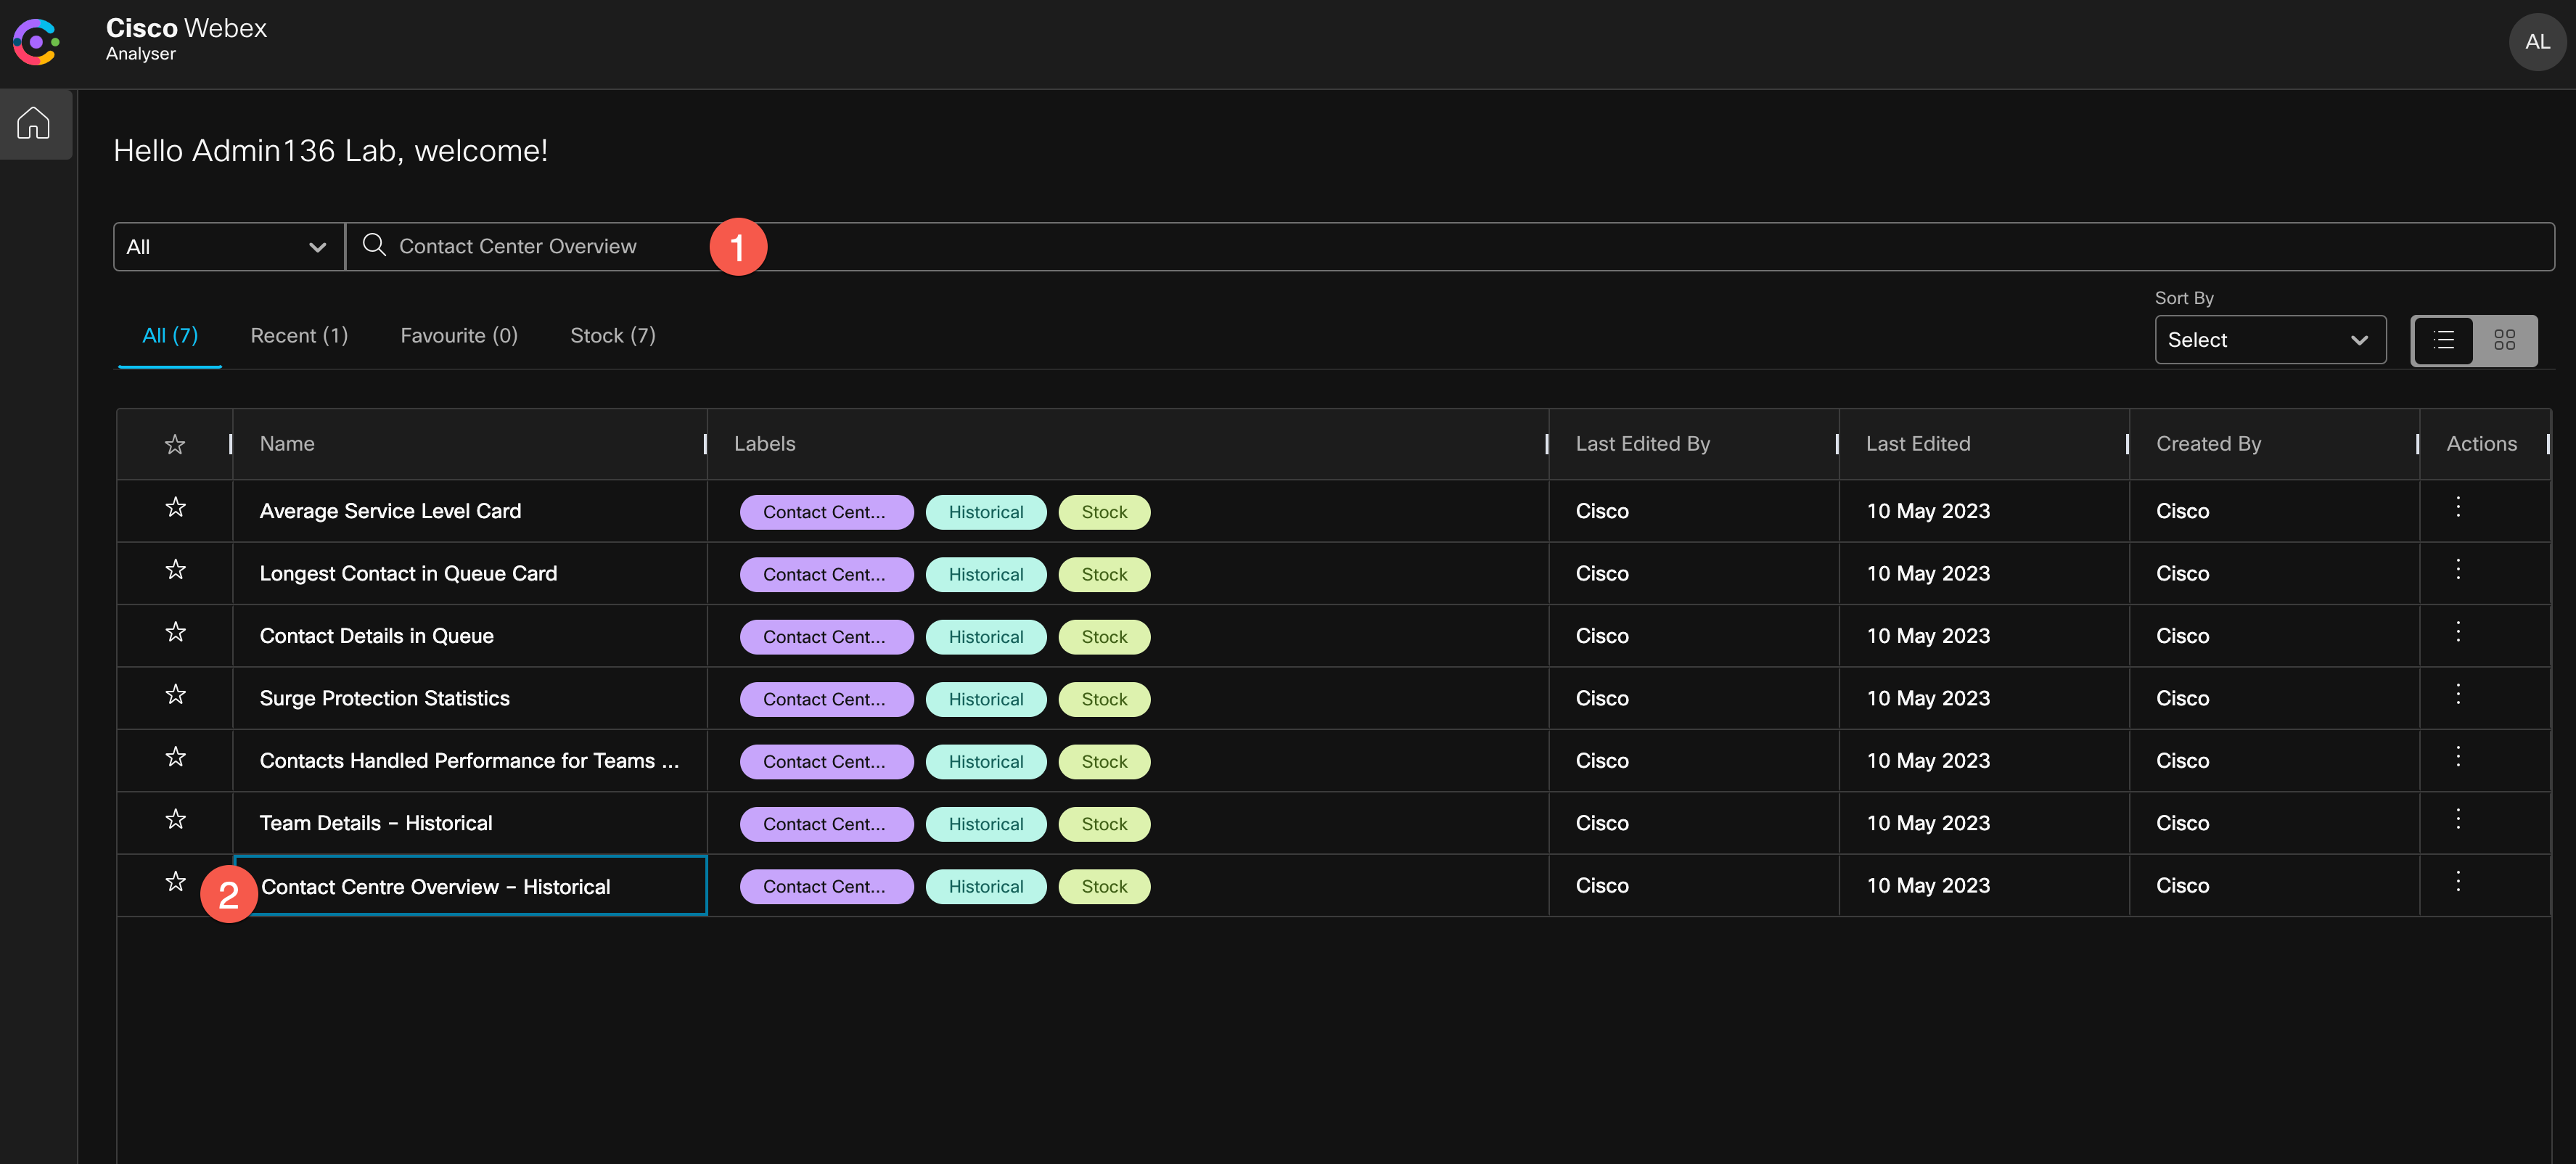This screenshot has height=1164, width=2576.
Task: Star the Contact Details in Queue report
Action: point(175,632)
